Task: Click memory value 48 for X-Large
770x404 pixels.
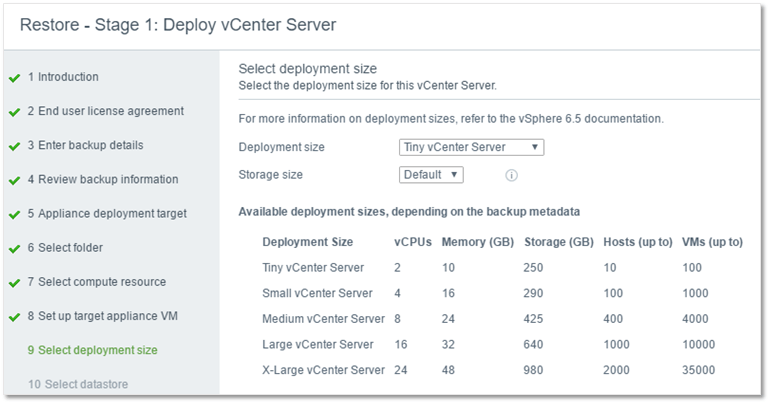Action: tap(448, 370)
